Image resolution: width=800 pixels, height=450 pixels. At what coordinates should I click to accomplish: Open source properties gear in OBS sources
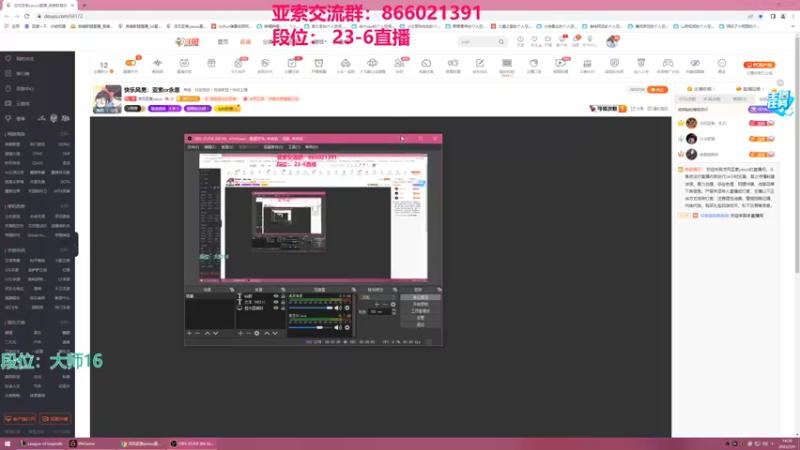(x=257, y=333)
